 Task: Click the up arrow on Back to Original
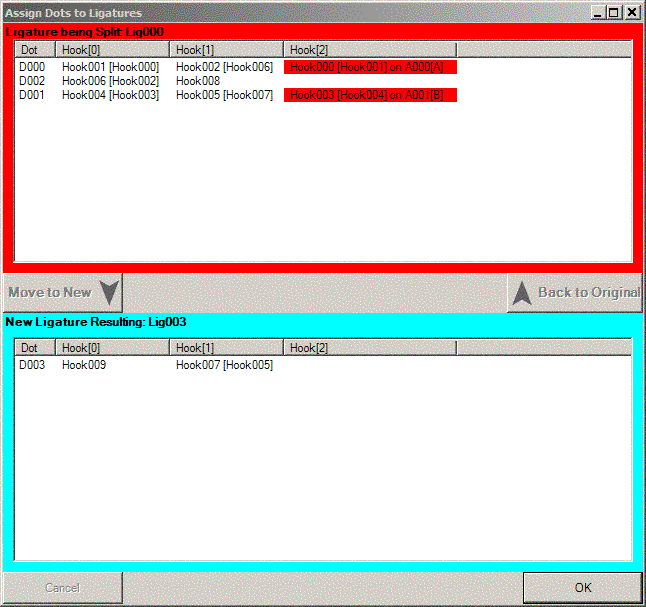tap(521, 293)
